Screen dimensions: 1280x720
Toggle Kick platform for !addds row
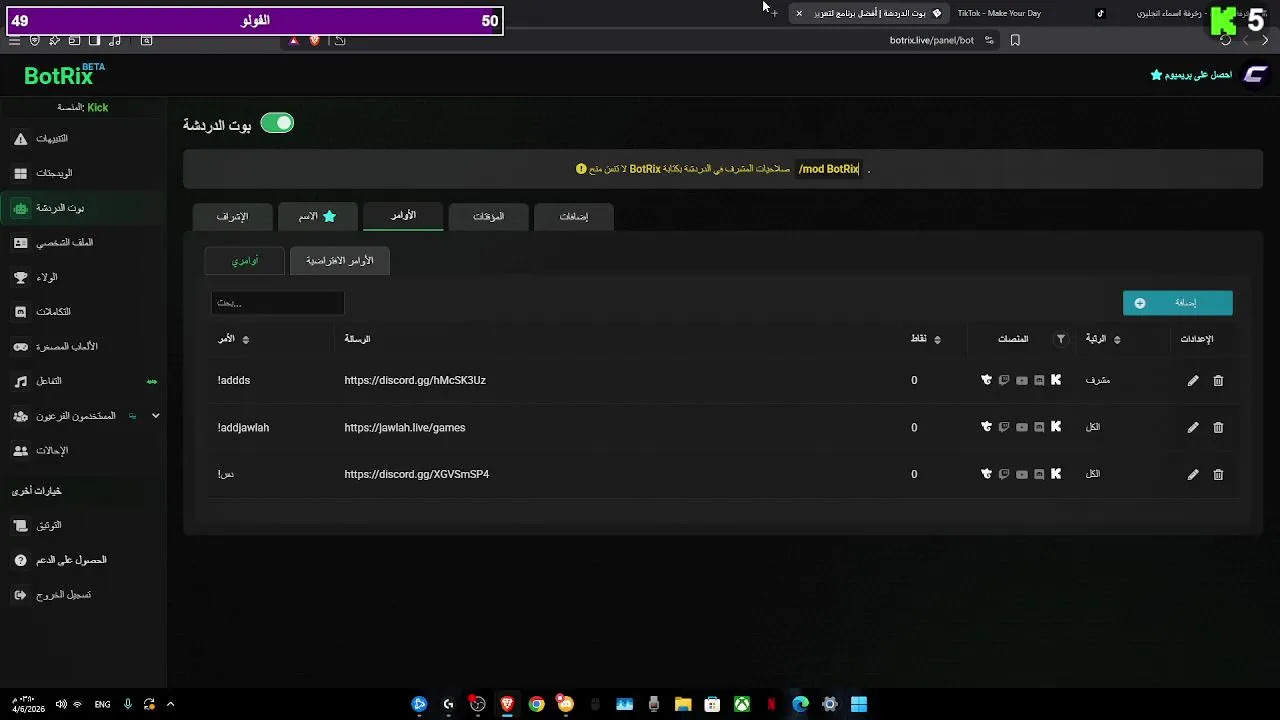coord(1056,380)
